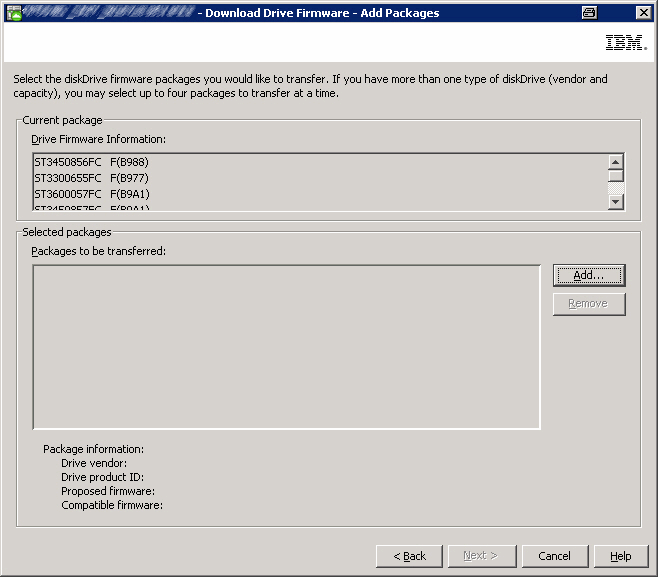
Task: Click inside the empty packages-to-be-transferred list
Action: 286,346
